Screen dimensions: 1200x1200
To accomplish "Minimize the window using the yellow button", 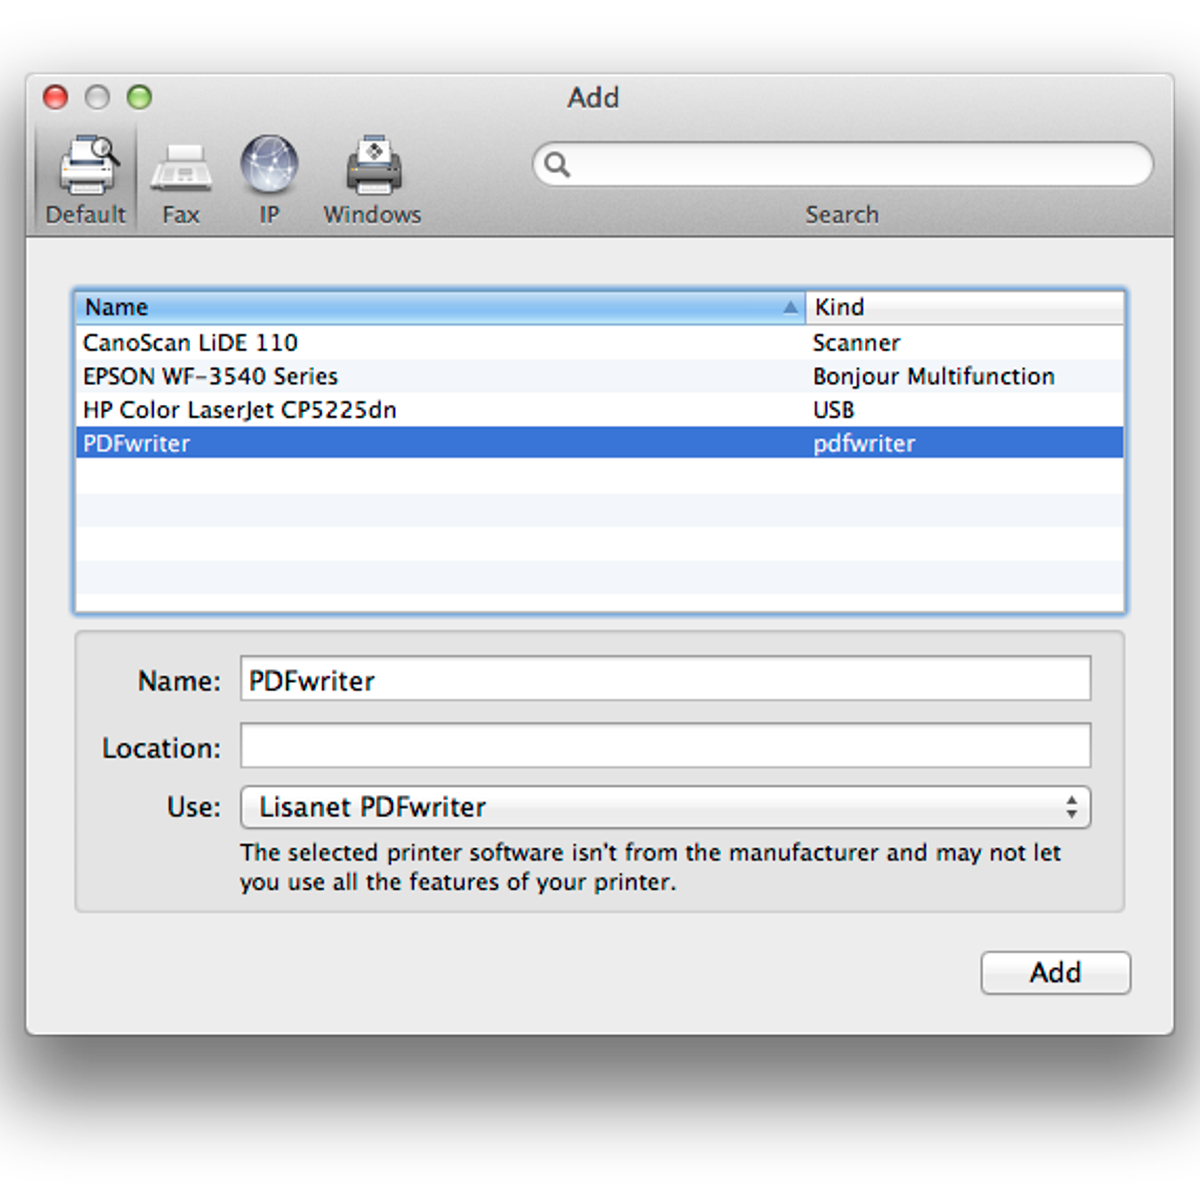I will [x=97, y=97].
